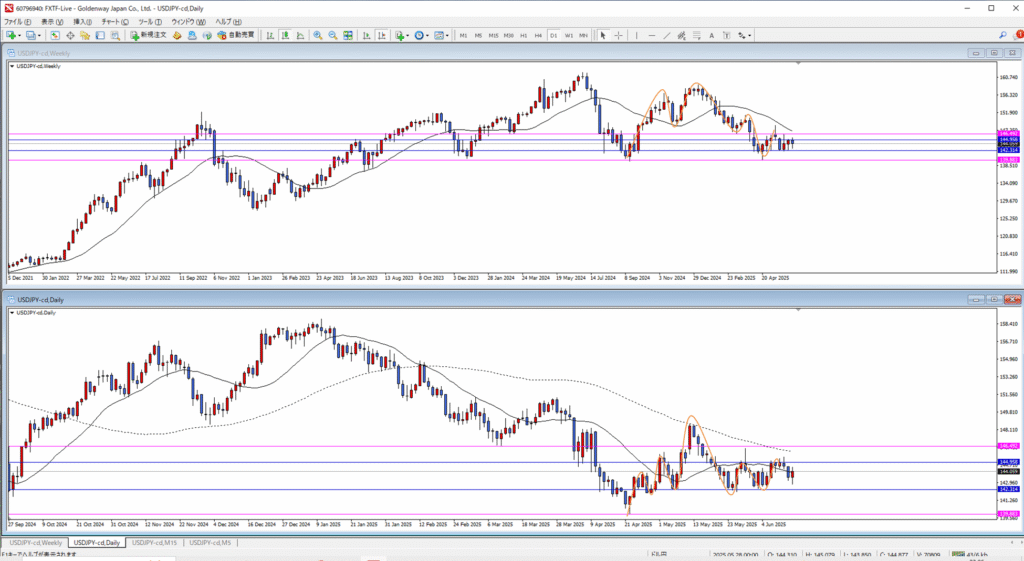Open the ヘルプ menu
Screen dimensions: 1024x561
(229, 22)
